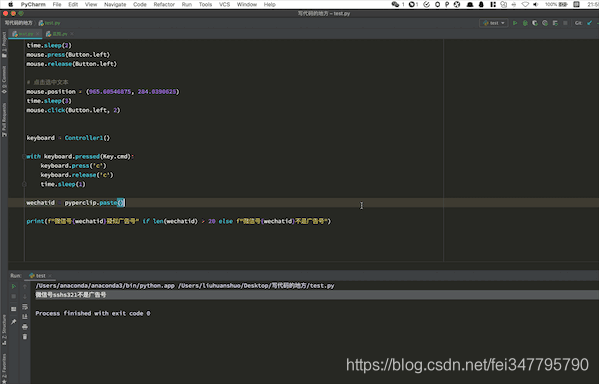Click the stop square in the Run panel
Image resolution: width=599 pixels, height=384 pixels.
coord(14,297)
